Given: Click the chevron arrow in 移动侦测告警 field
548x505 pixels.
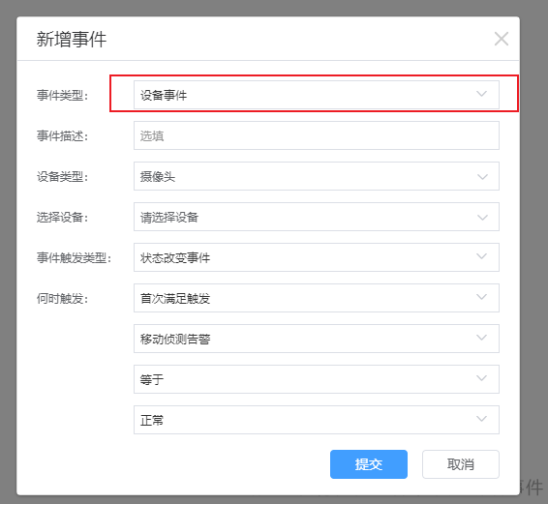Looking at the screenshot, I should click(x=482, y=338).
